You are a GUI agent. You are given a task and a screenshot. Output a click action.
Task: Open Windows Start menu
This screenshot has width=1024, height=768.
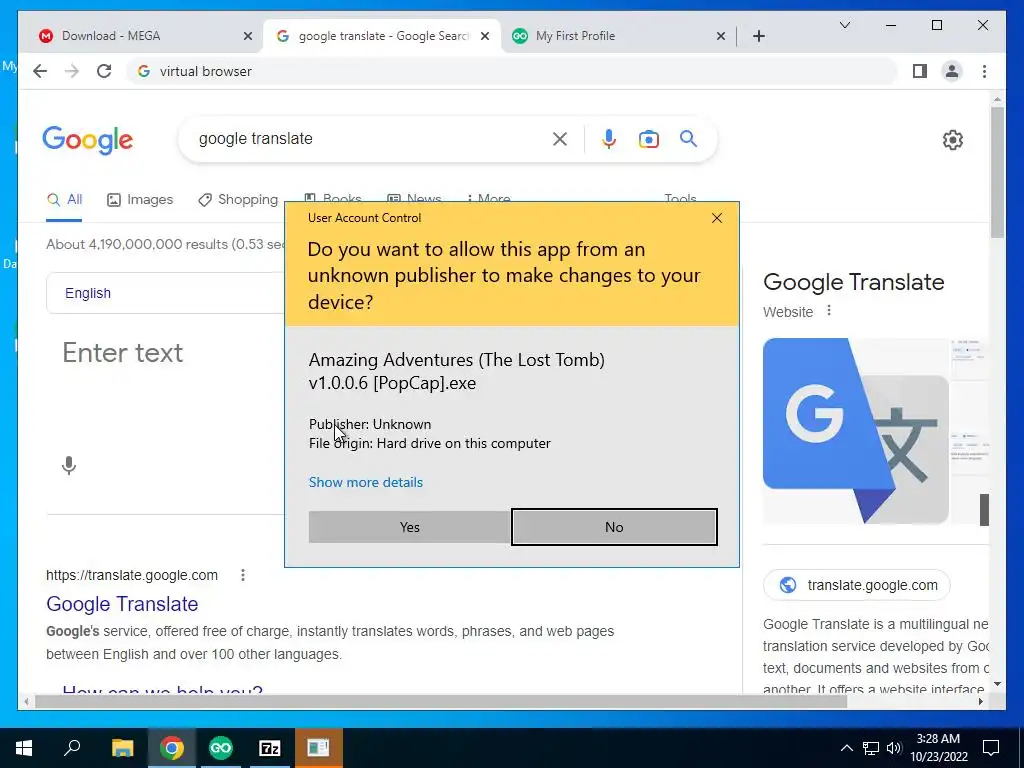coord(24,748)
